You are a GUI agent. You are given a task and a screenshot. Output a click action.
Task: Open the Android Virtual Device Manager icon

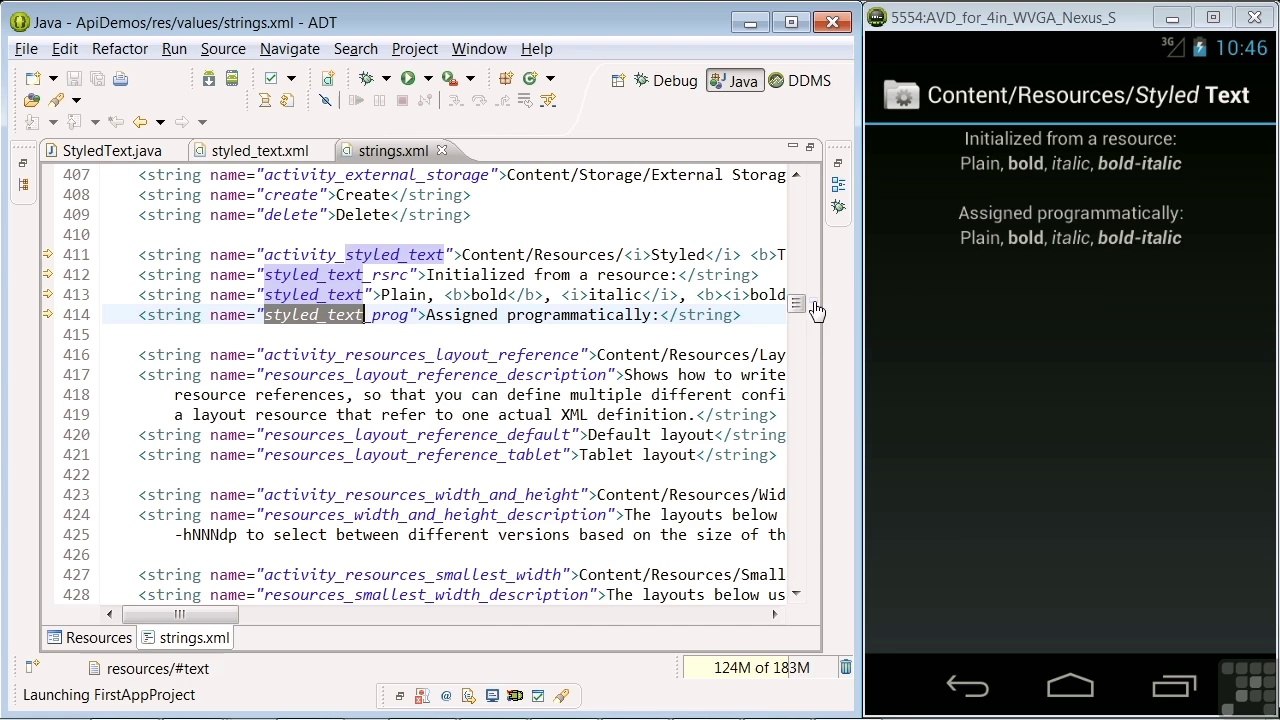tap(232, 78)
